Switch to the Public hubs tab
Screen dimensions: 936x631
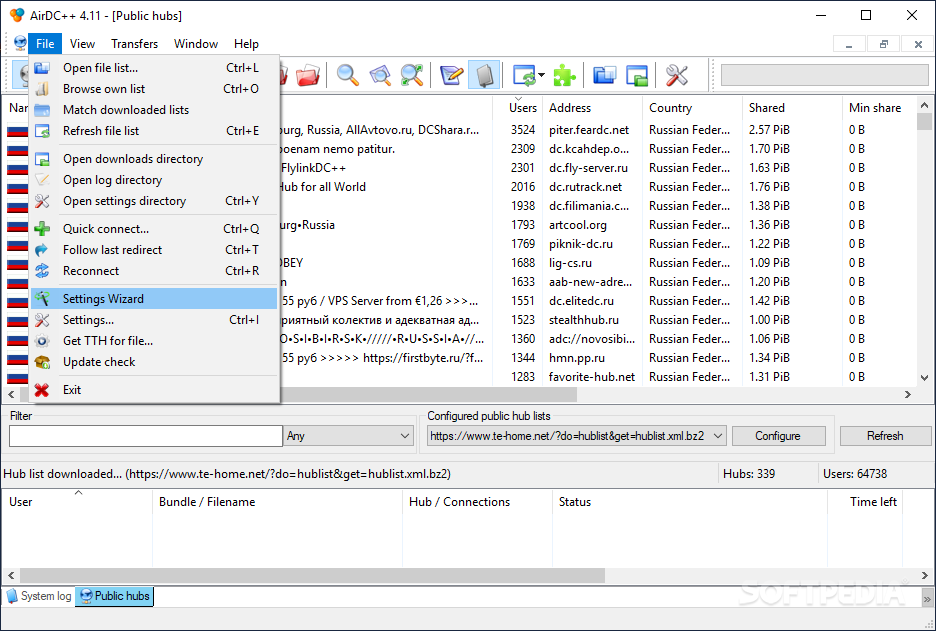(115, 596)
